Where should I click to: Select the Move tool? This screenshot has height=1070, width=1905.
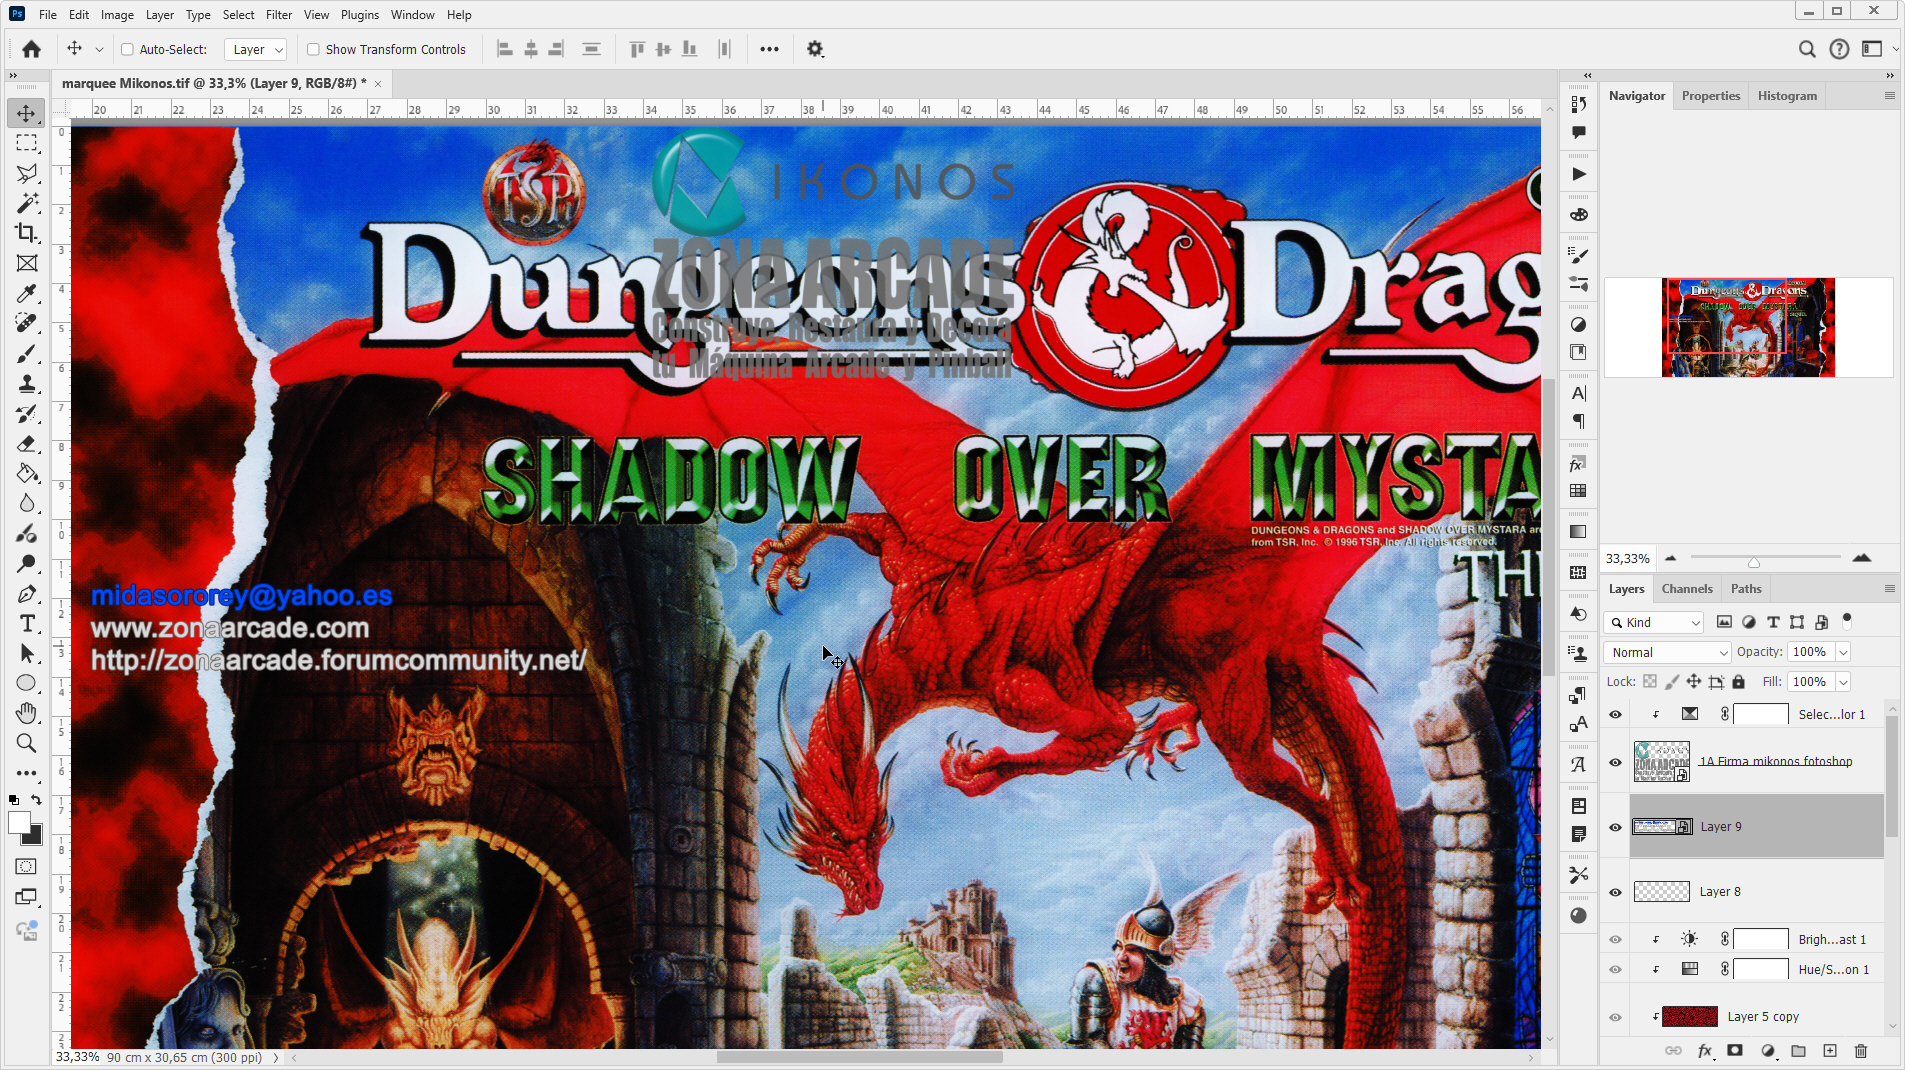point(25,113)
